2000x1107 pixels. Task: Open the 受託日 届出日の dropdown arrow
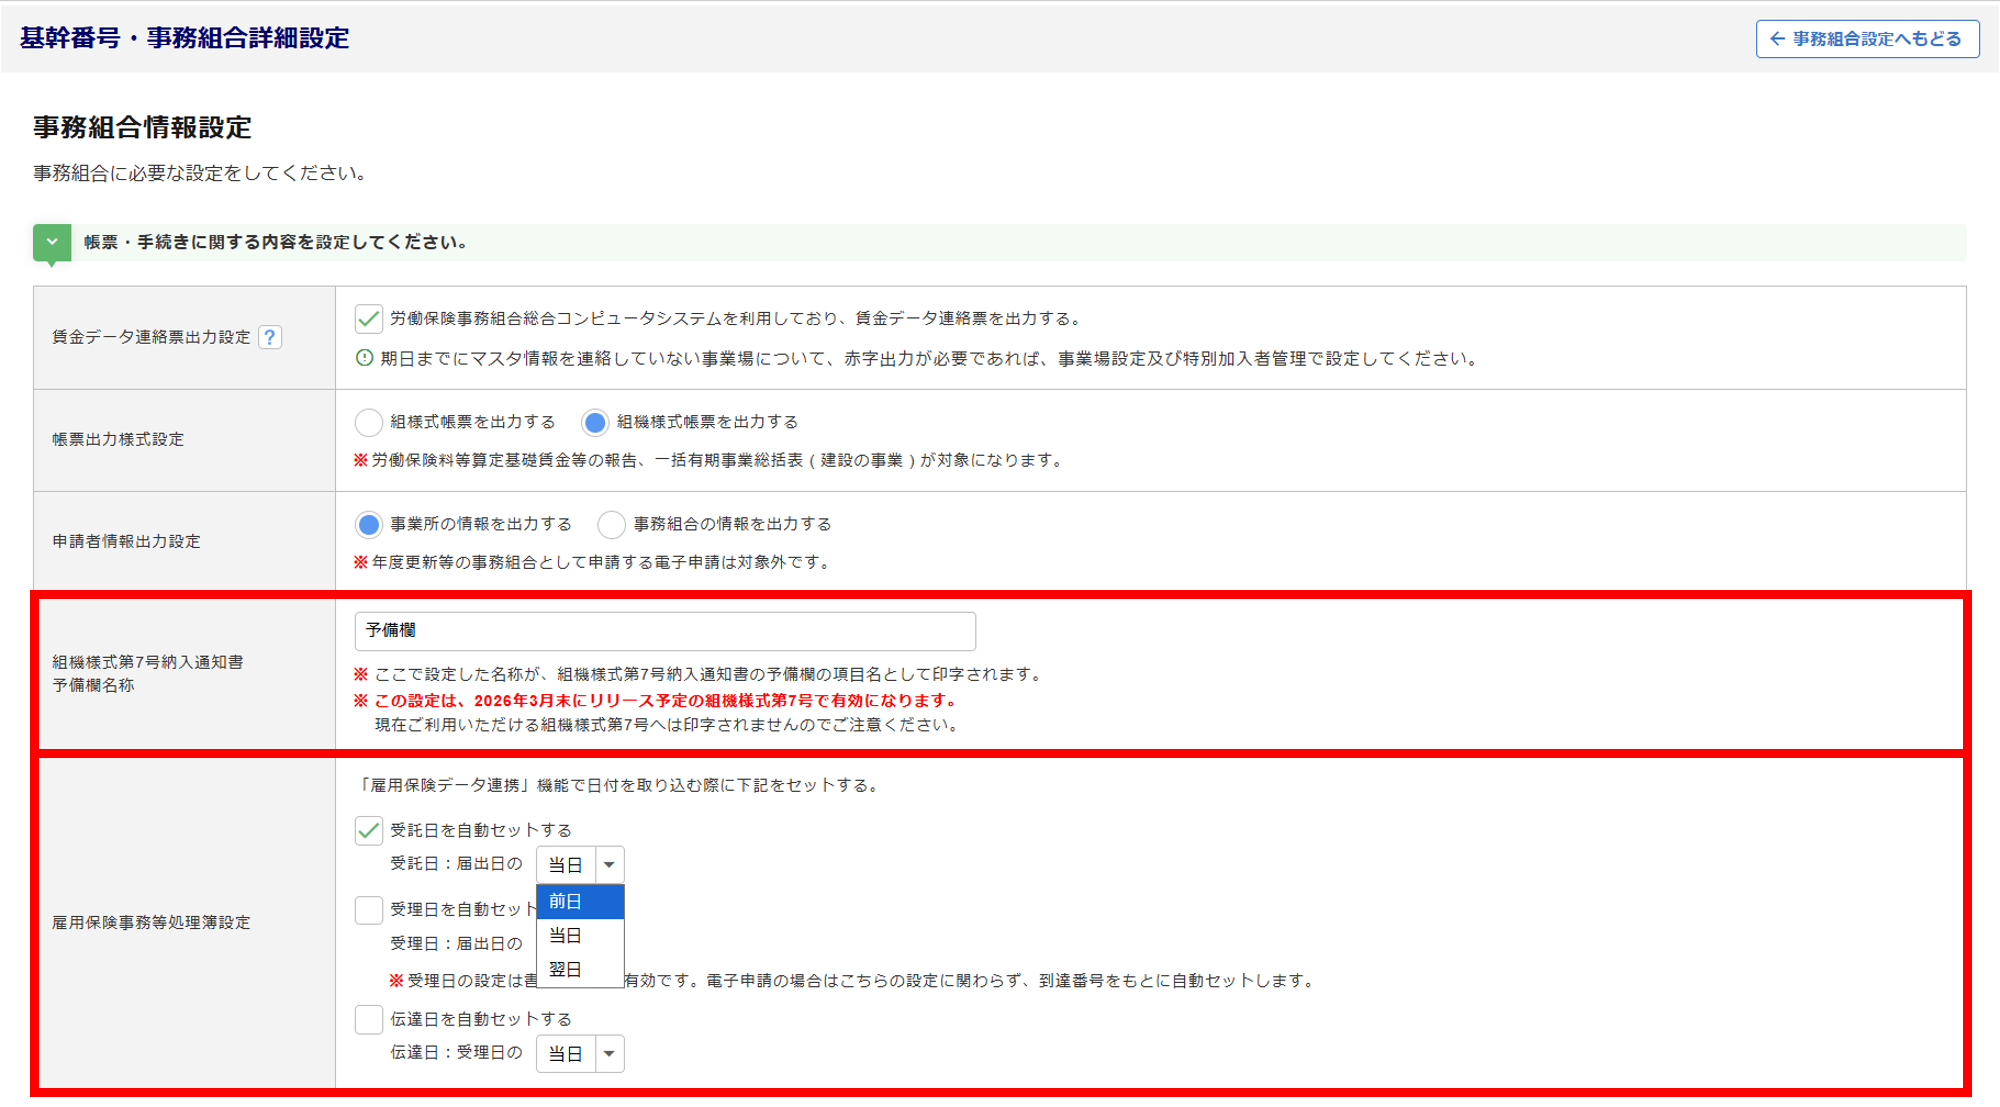click(609, 865)
